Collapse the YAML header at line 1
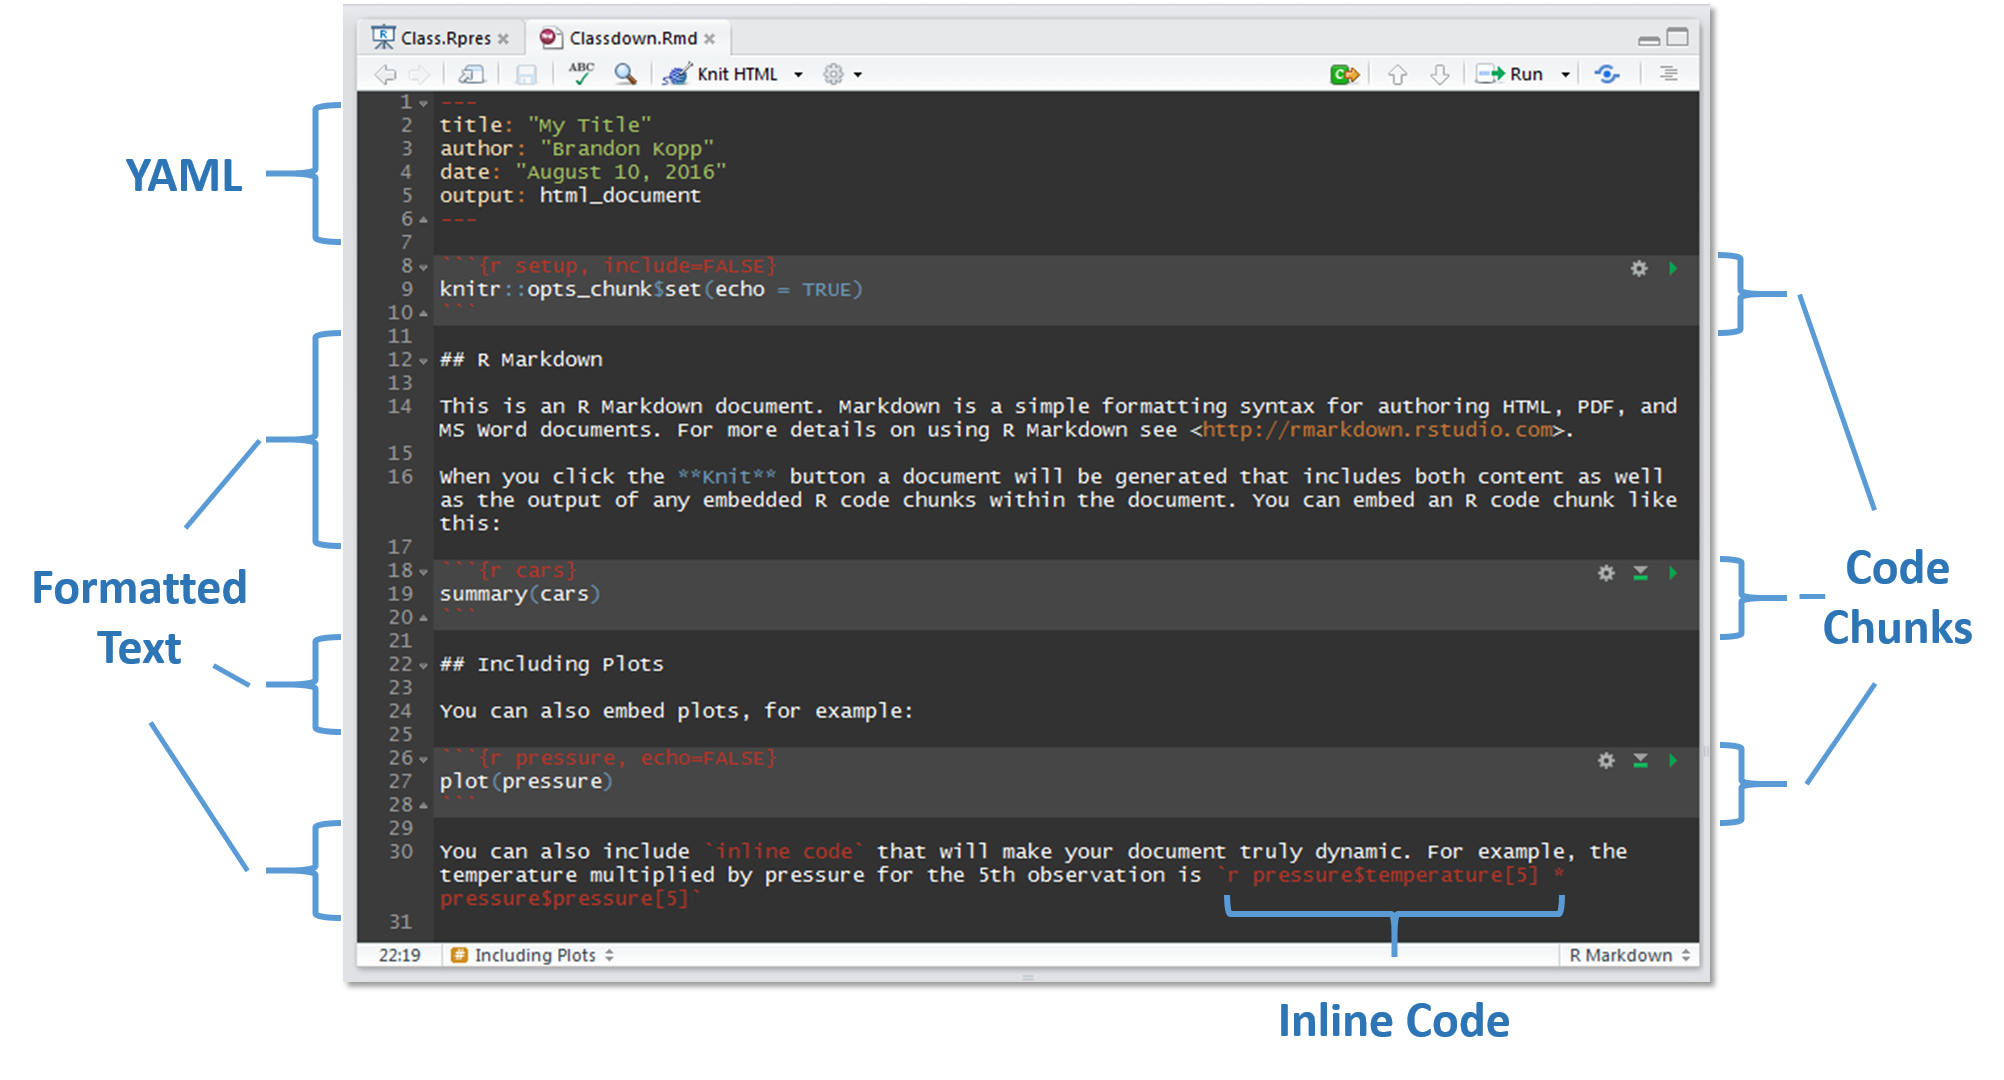 point(424,103)
